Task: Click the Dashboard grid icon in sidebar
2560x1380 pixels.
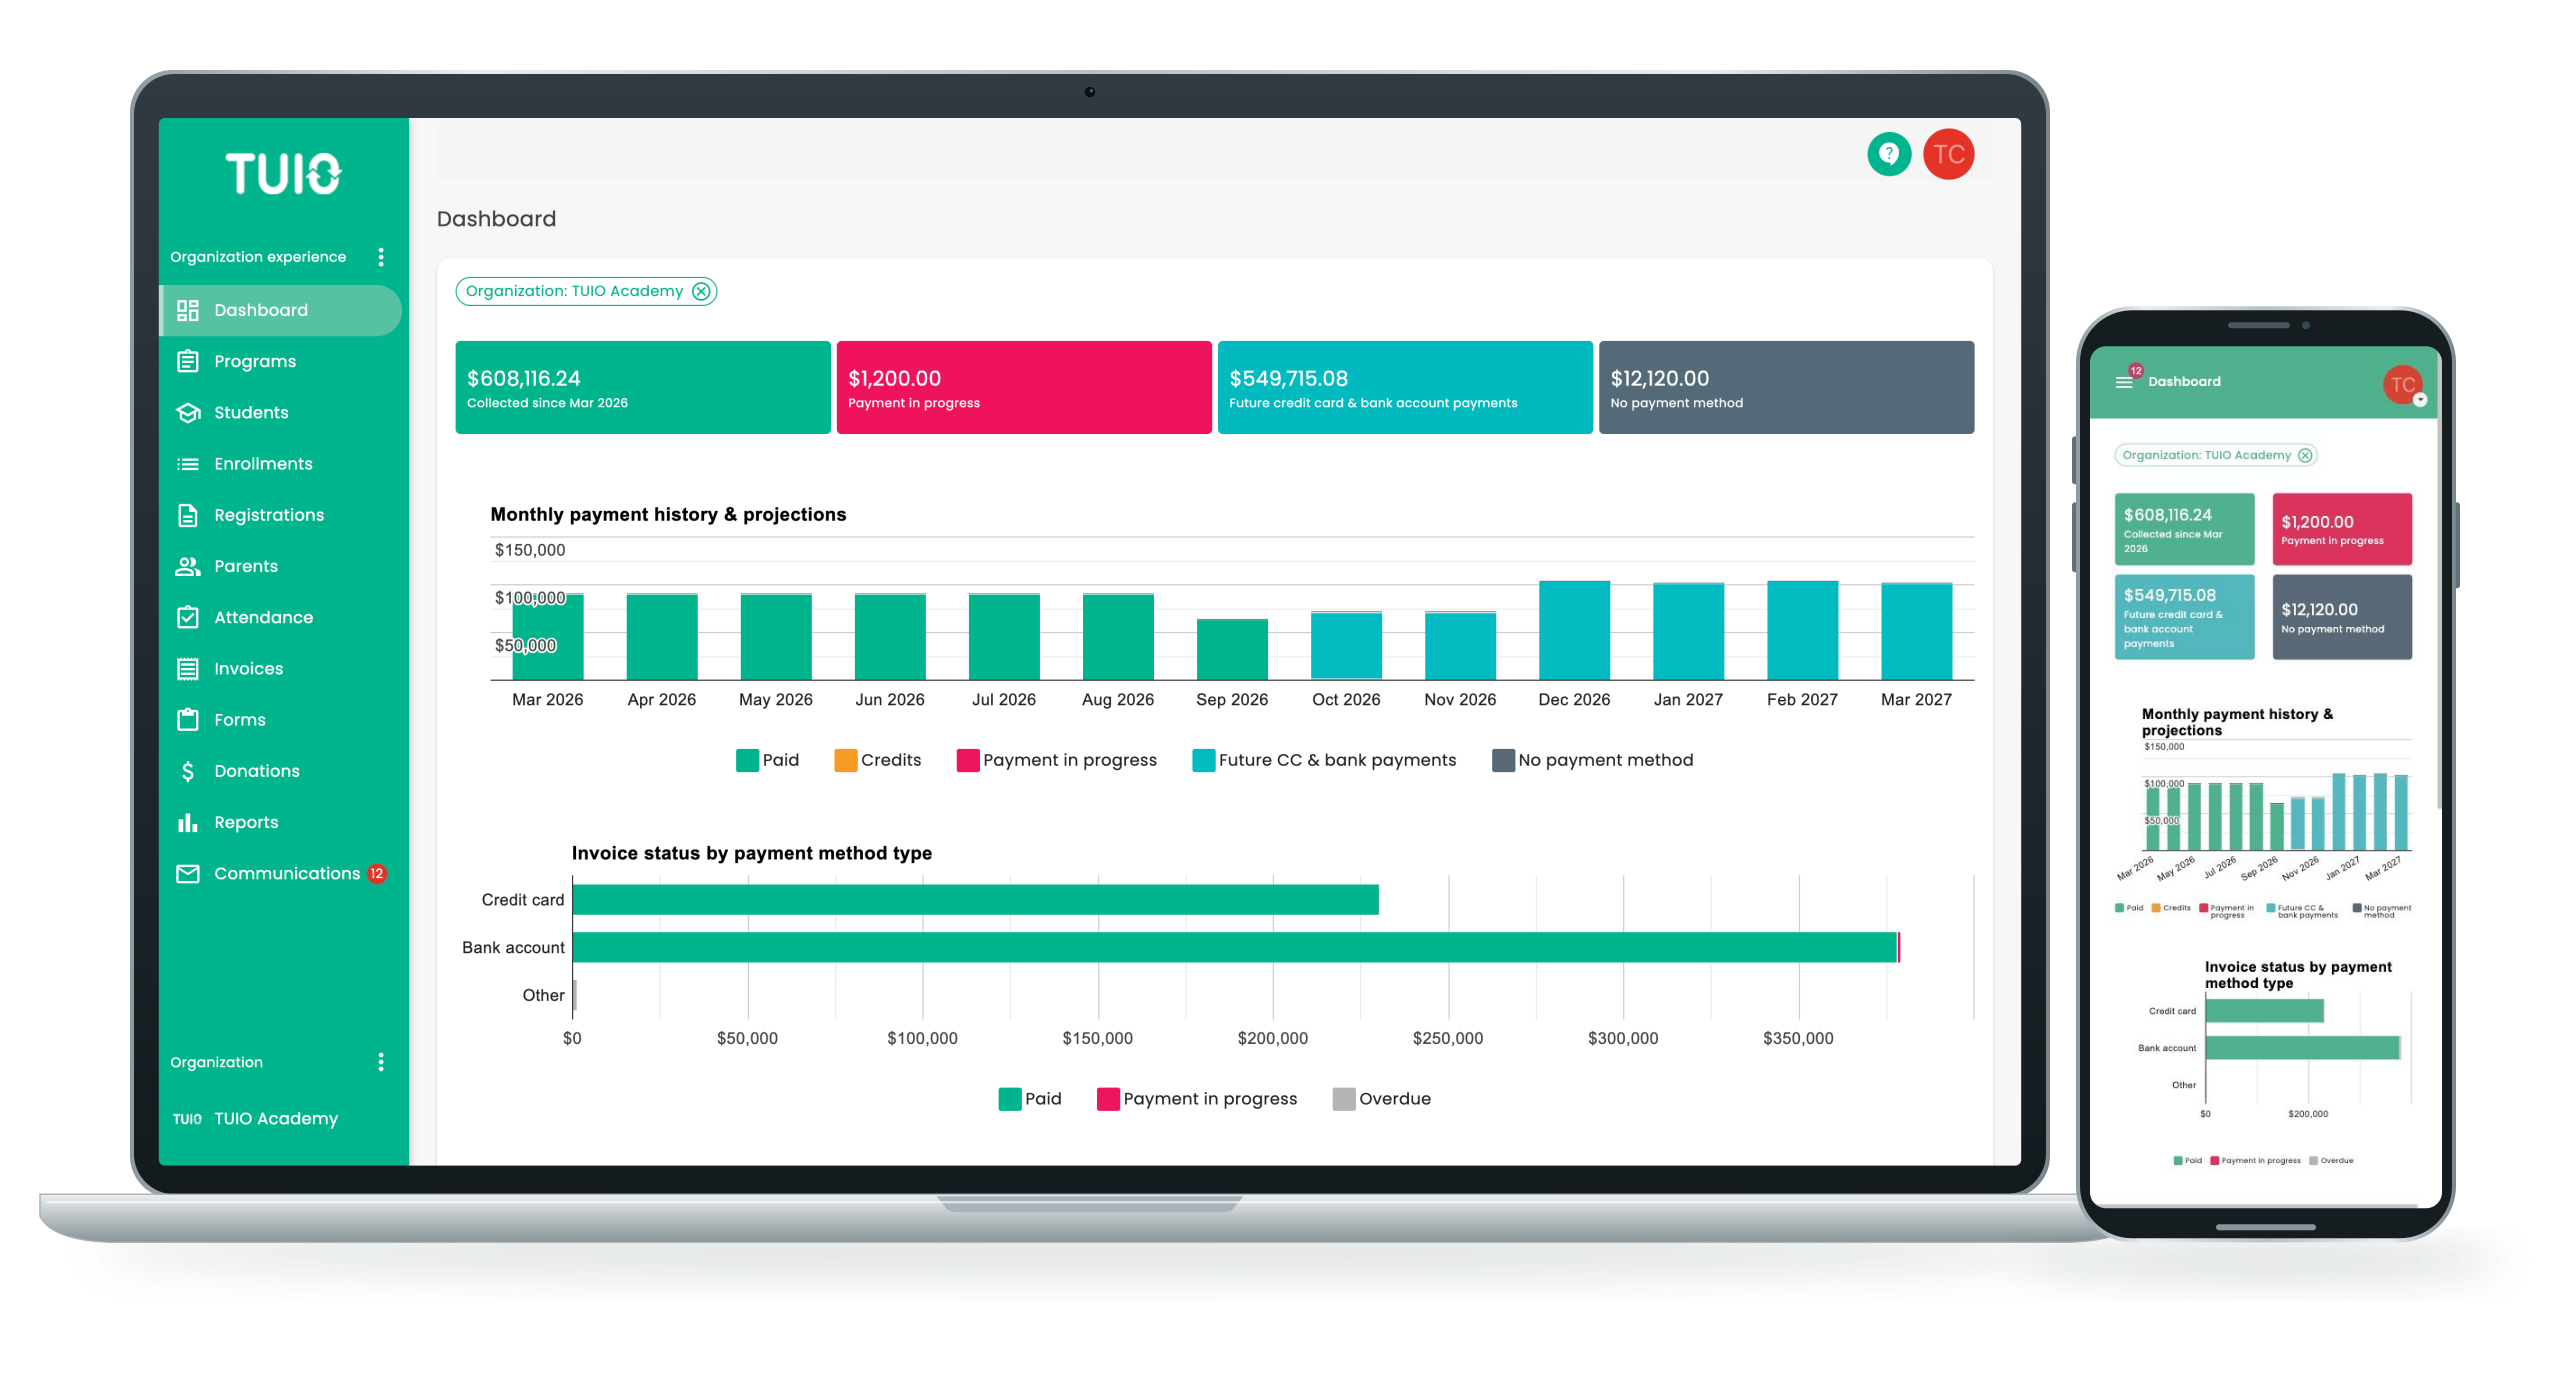Action: pos(187,310)
